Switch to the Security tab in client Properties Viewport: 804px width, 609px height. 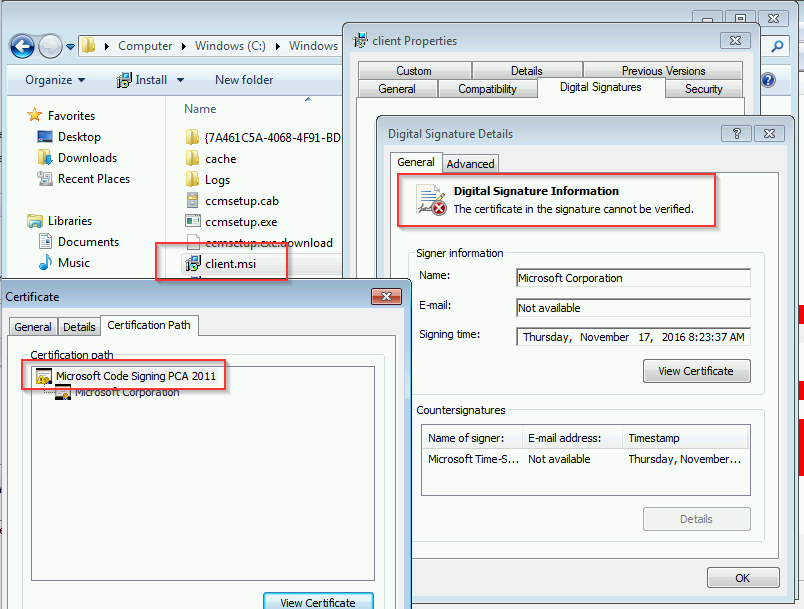pyautogui.click(x=703, y=89)
